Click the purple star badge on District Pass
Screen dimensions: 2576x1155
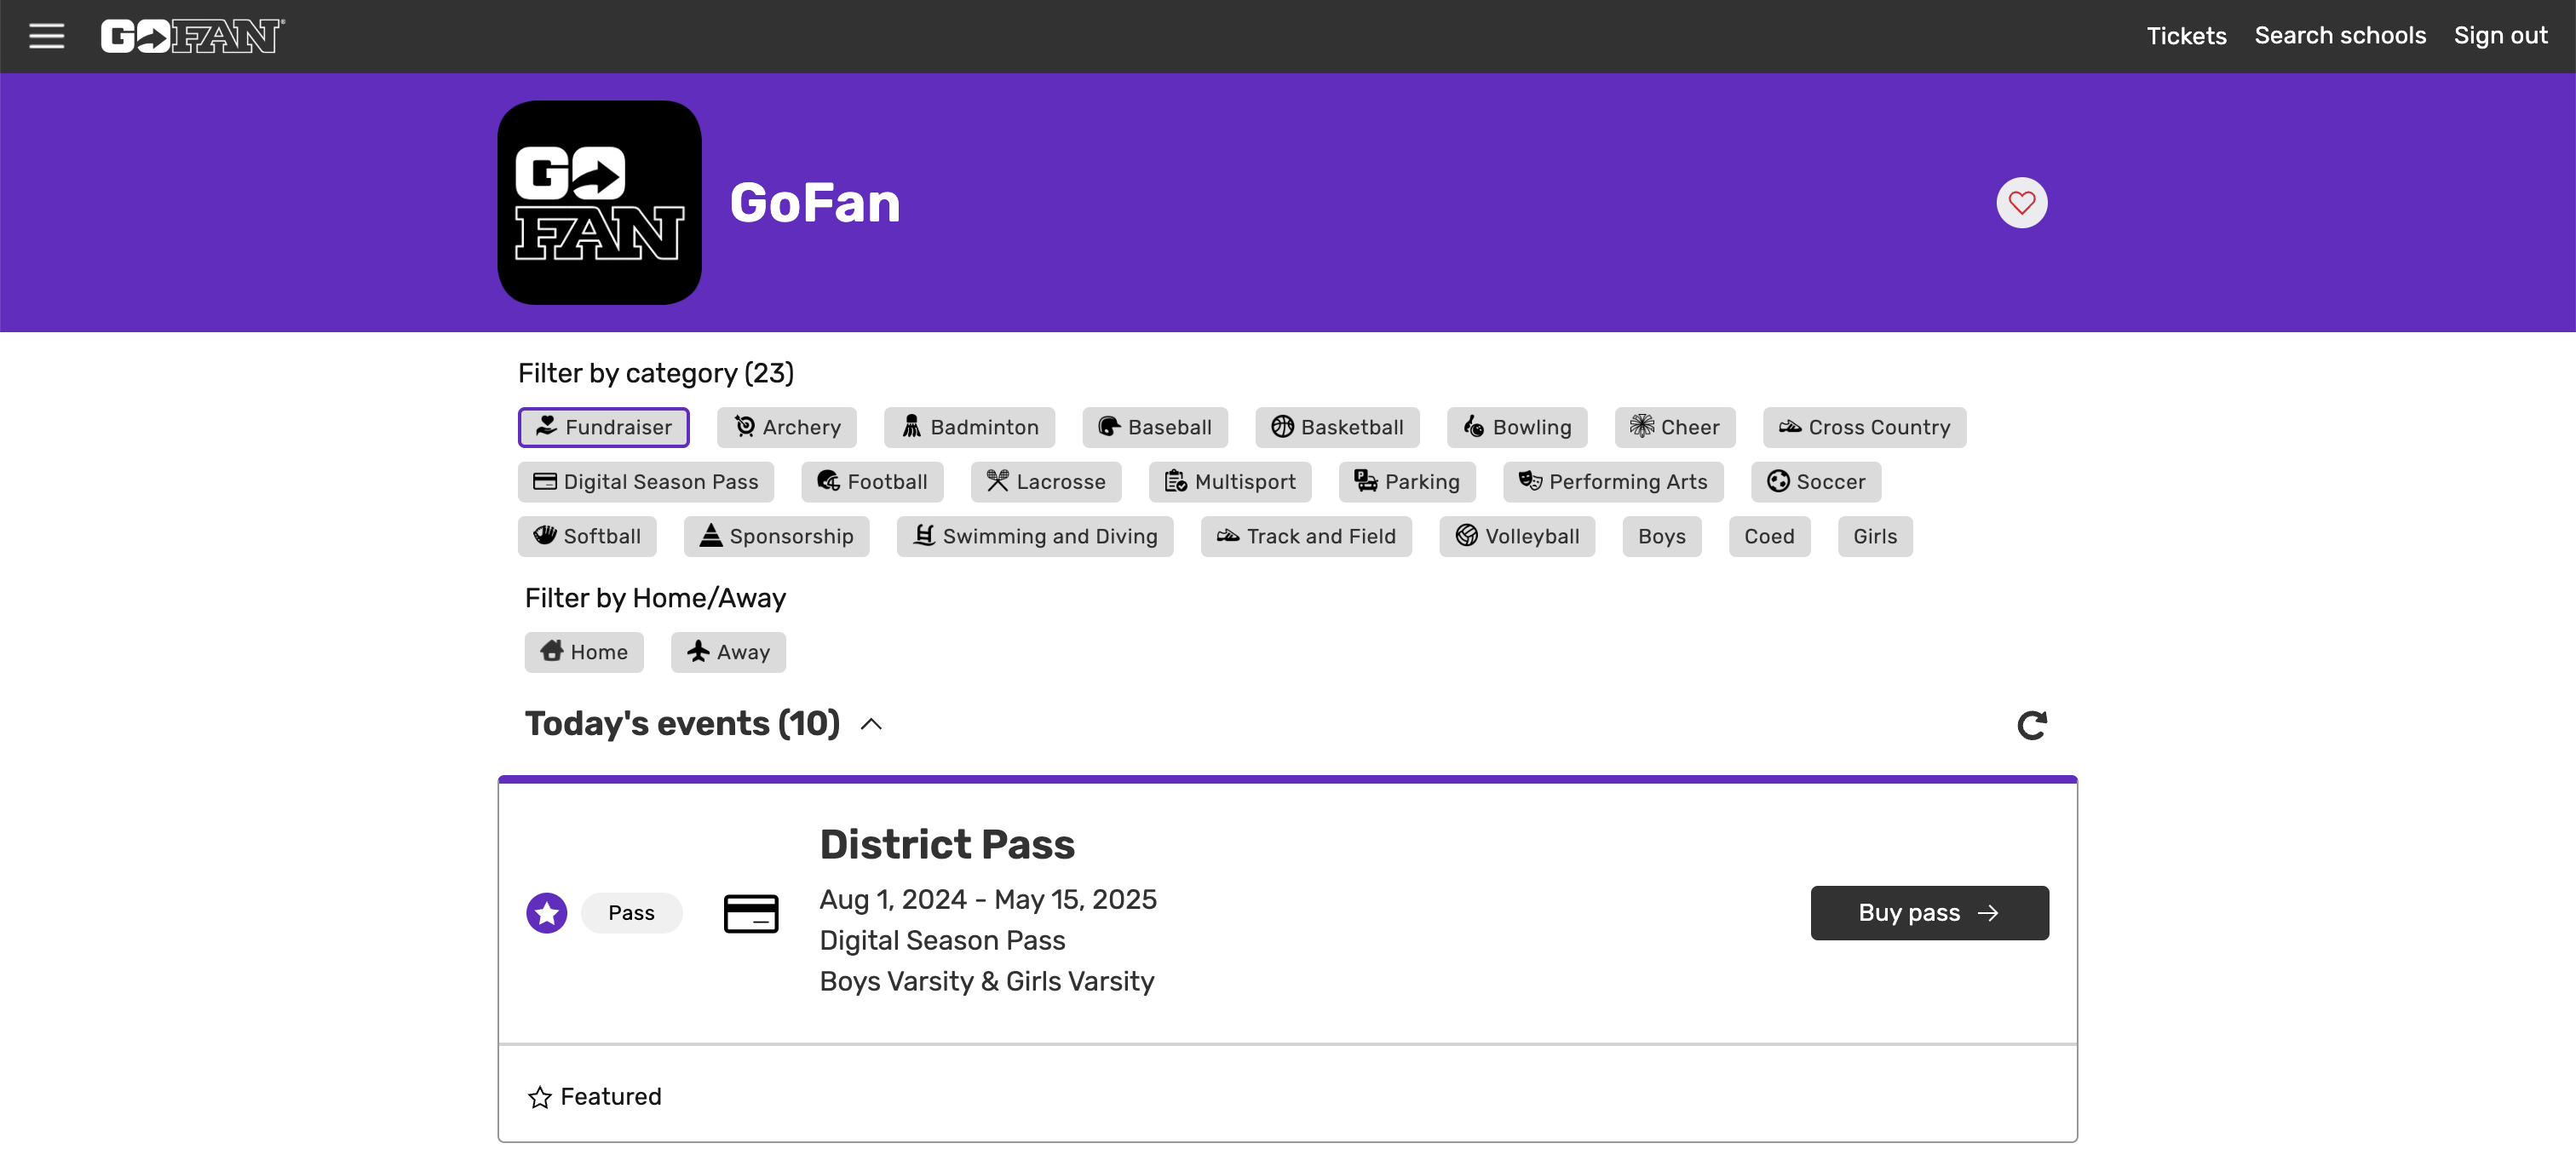point(546,912)
